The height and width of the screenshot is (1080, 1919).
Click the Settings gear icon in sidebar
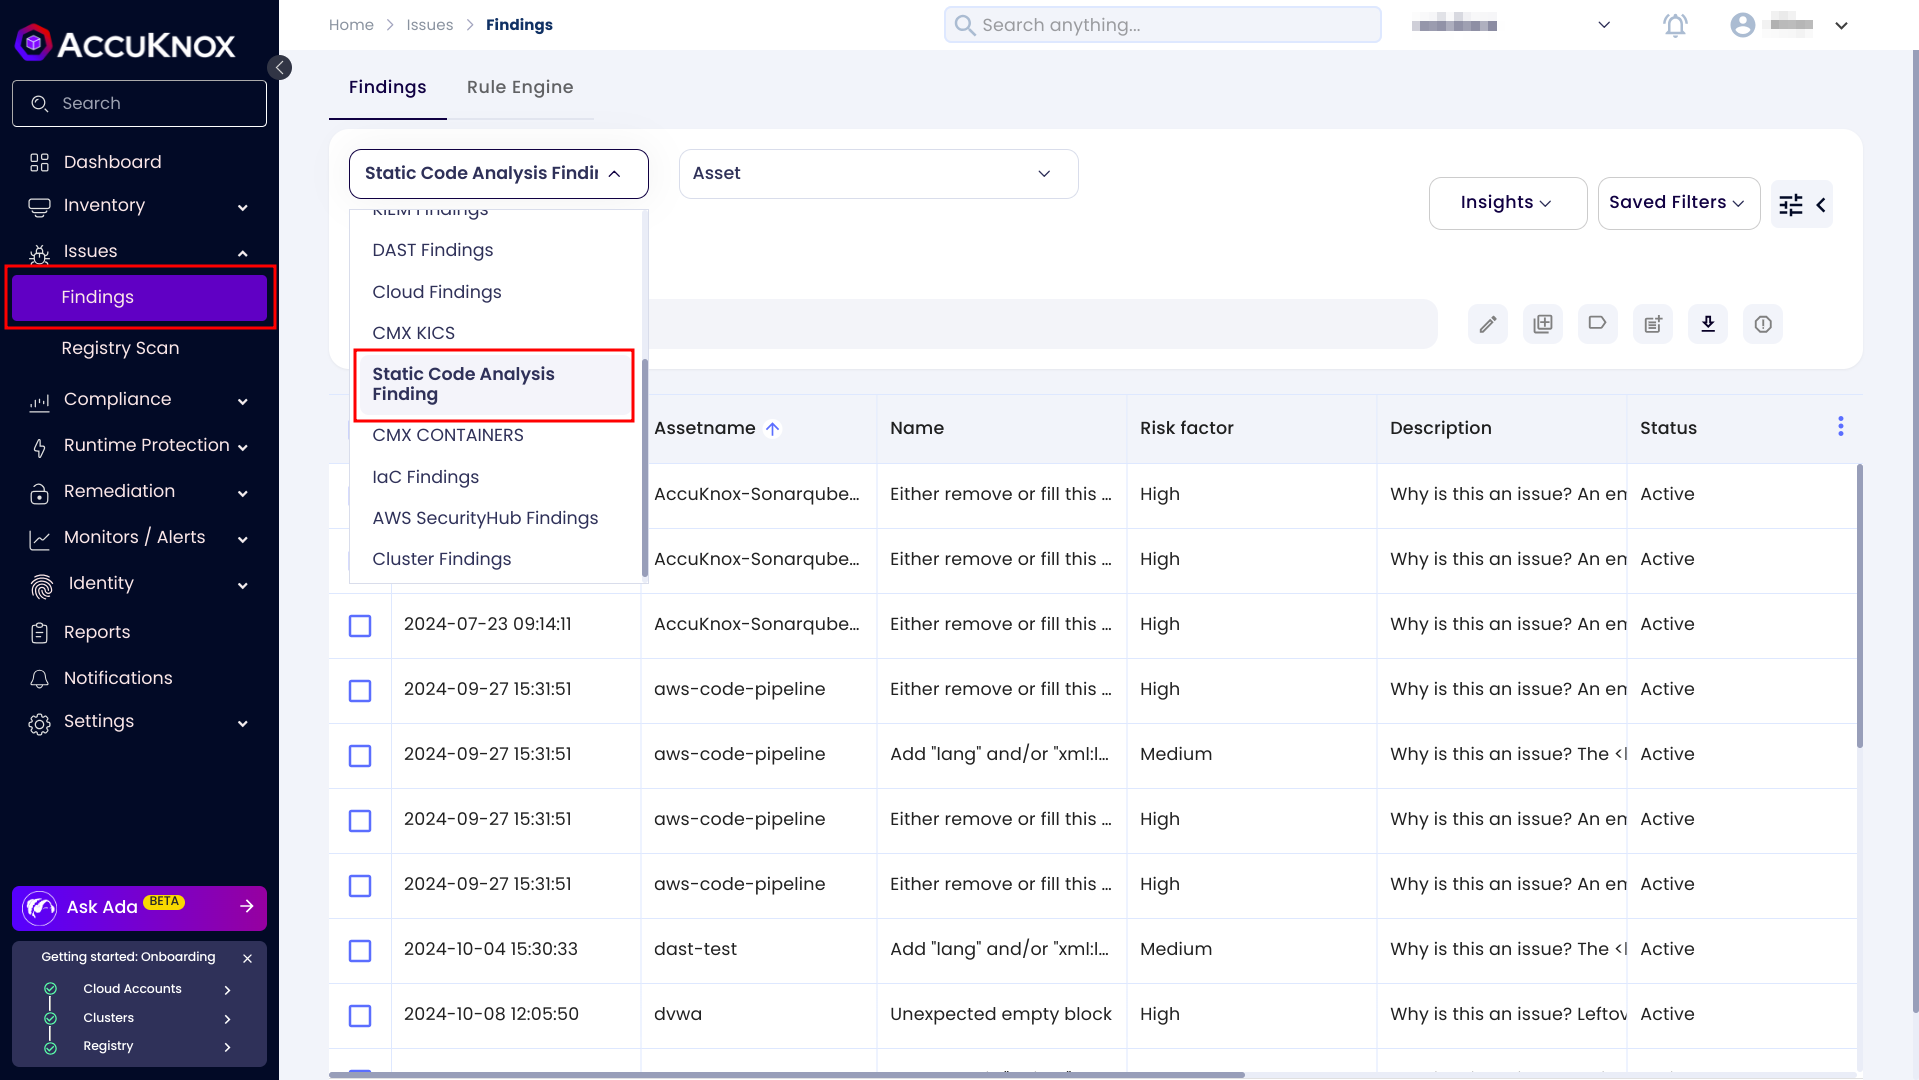coord(39,724)
